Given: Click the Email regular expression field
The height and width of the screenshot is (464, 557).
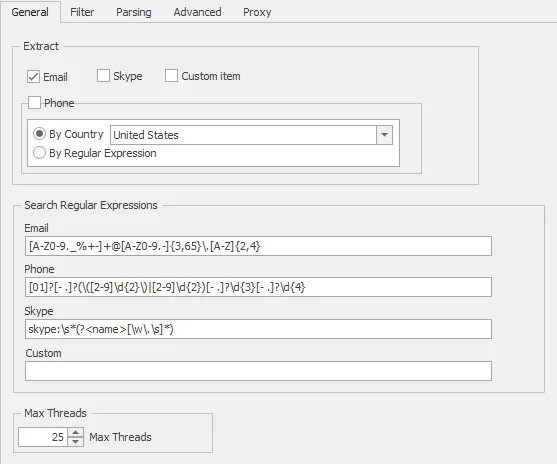Looking at the screenshot, I should coord(258,246).
